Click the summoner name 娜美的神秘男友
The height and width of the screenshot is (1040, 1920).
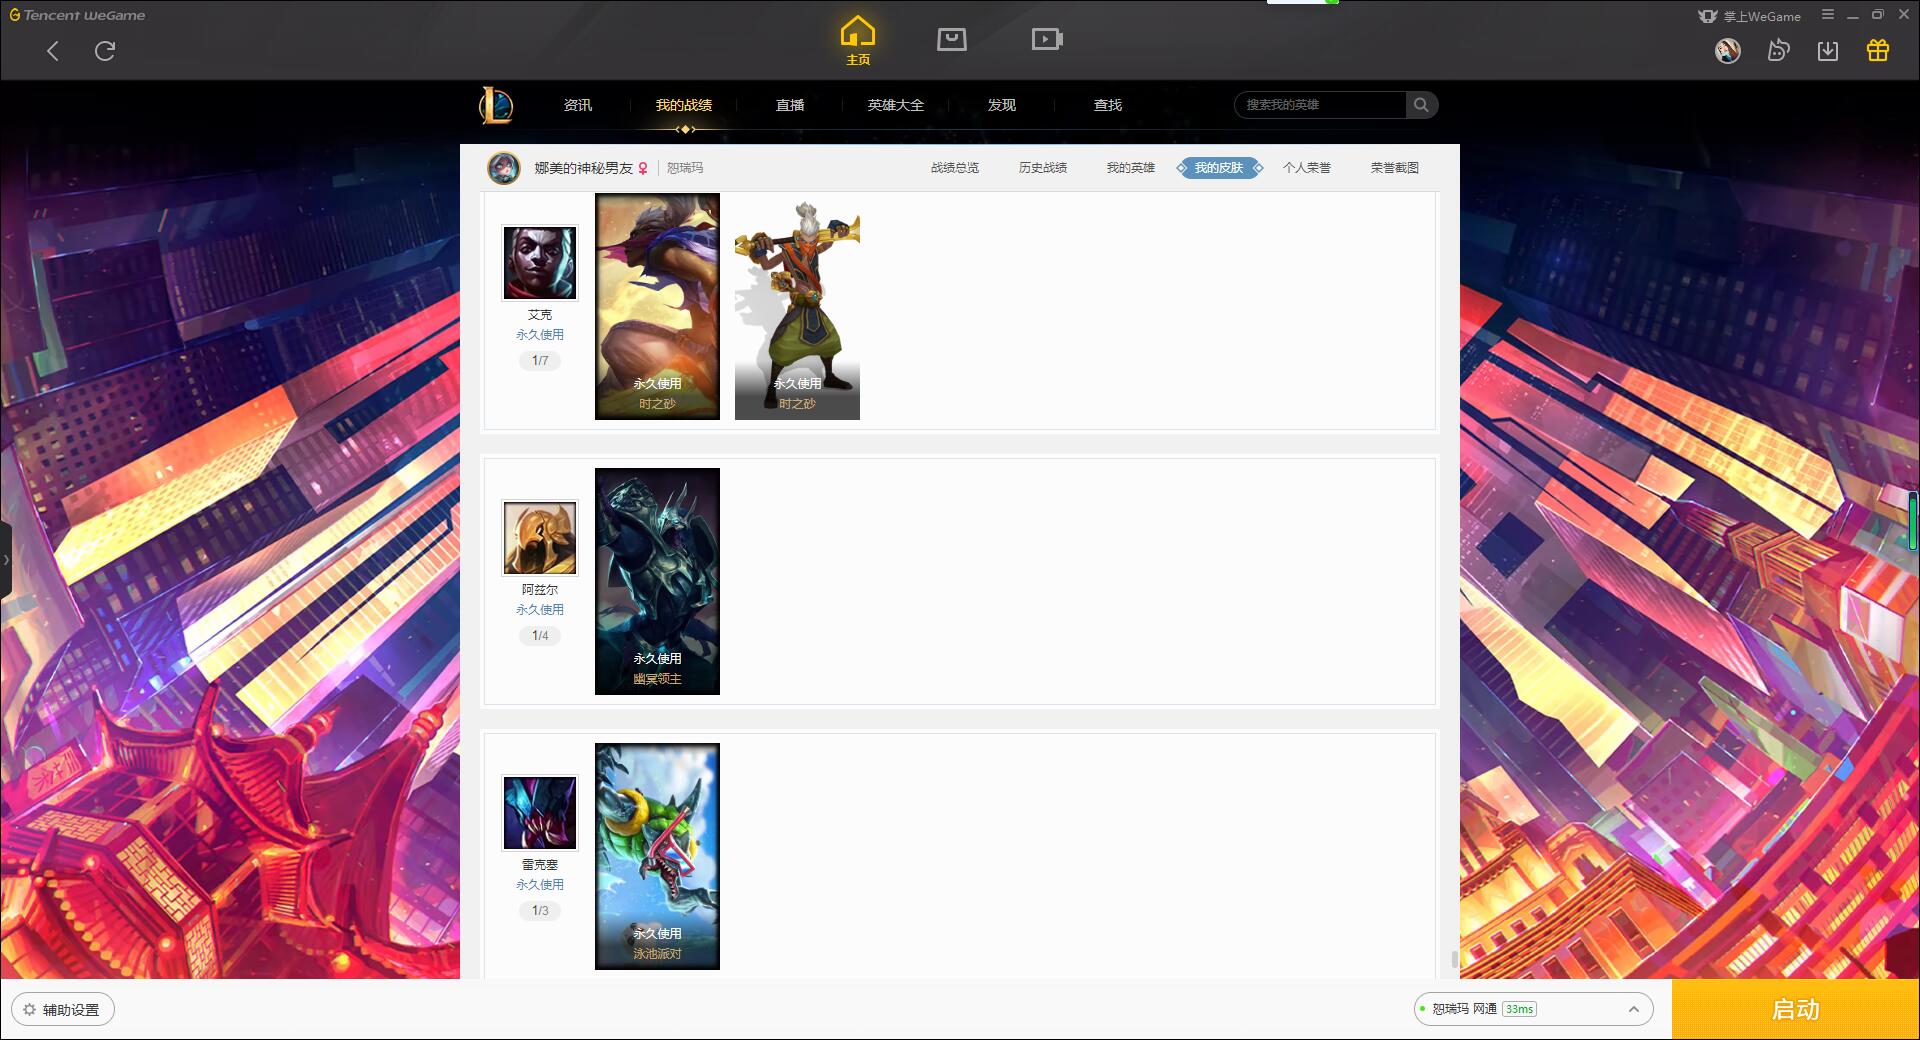pos(584,168)
